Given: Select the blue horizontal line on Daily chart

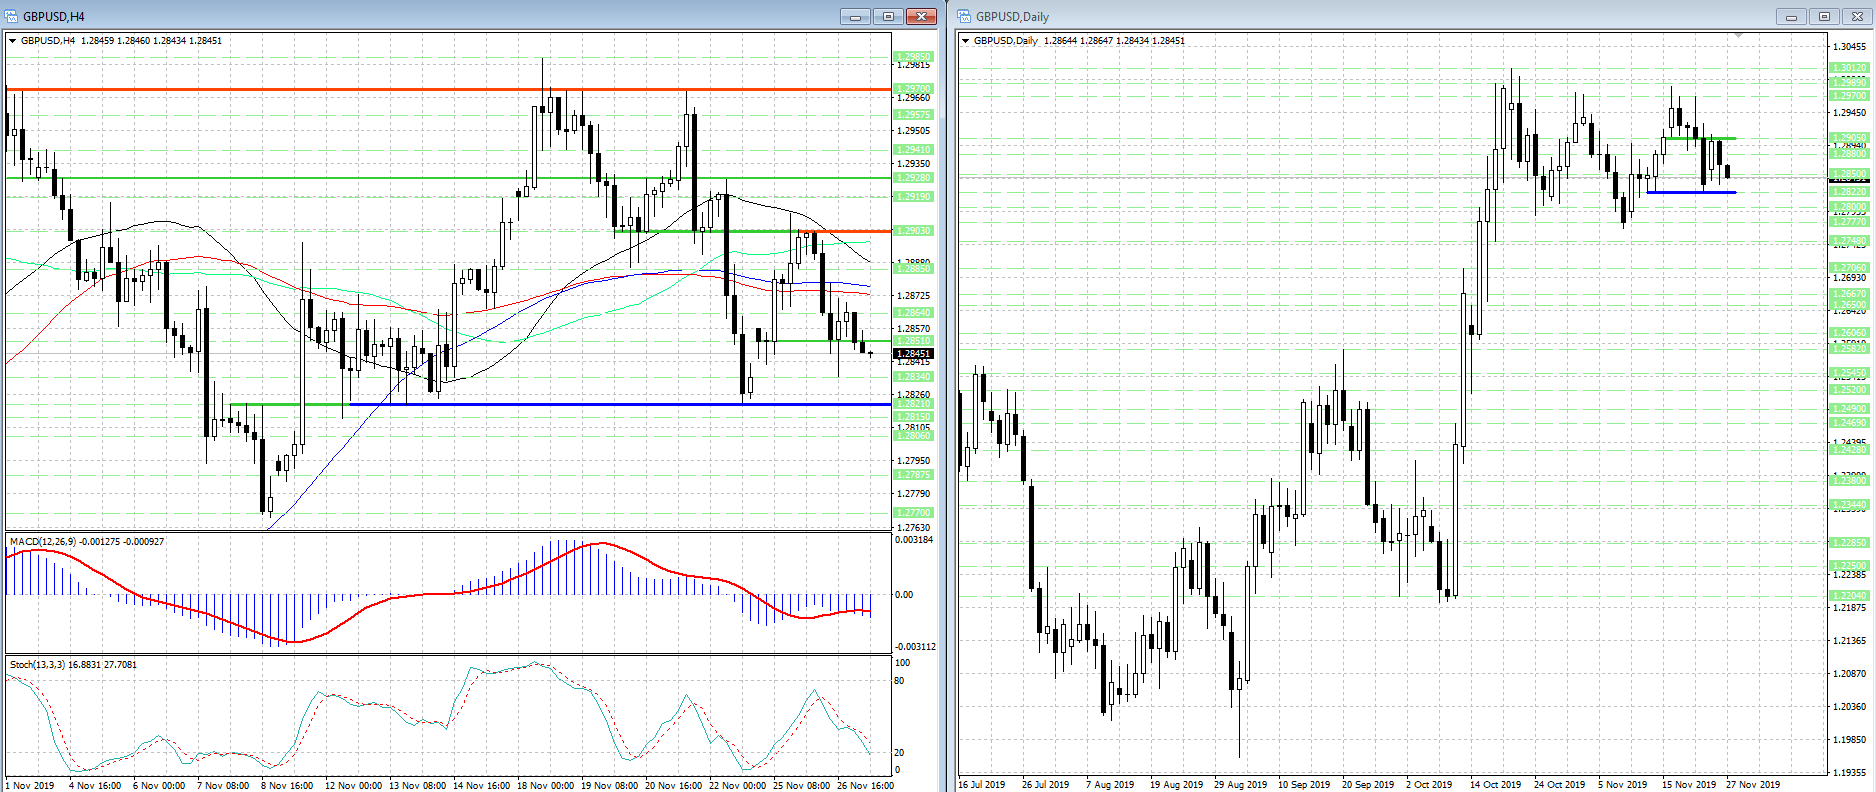Looking at the screenshot, I should tap(1690, 192).
